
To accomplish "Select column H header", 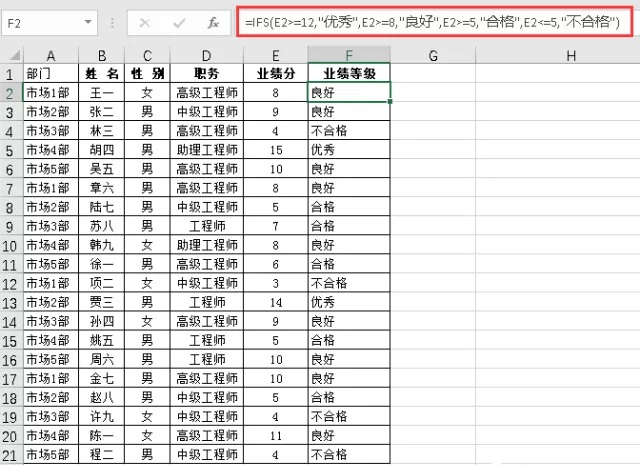I will [x=569, y=56].
